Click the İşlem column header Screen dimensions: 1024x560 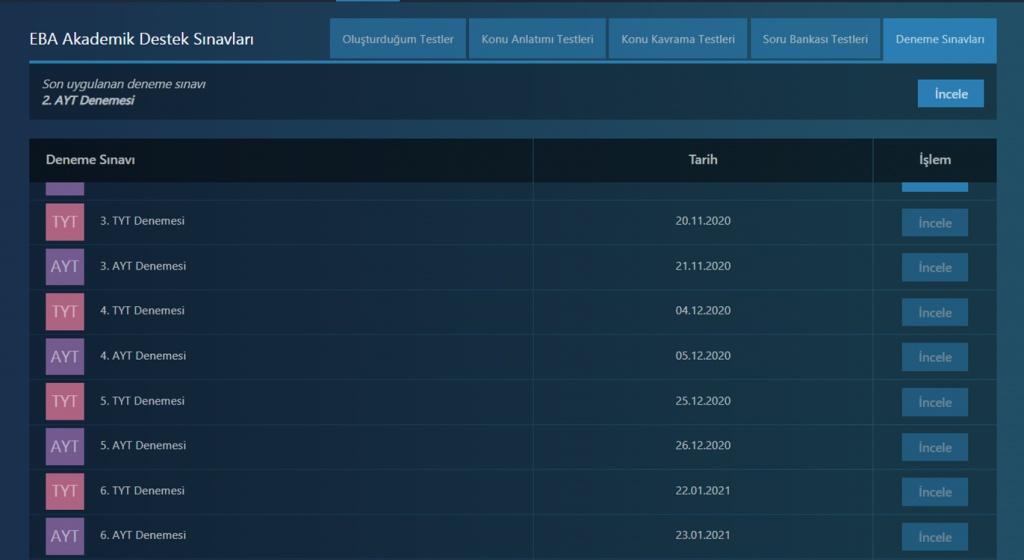pos(935,160)
